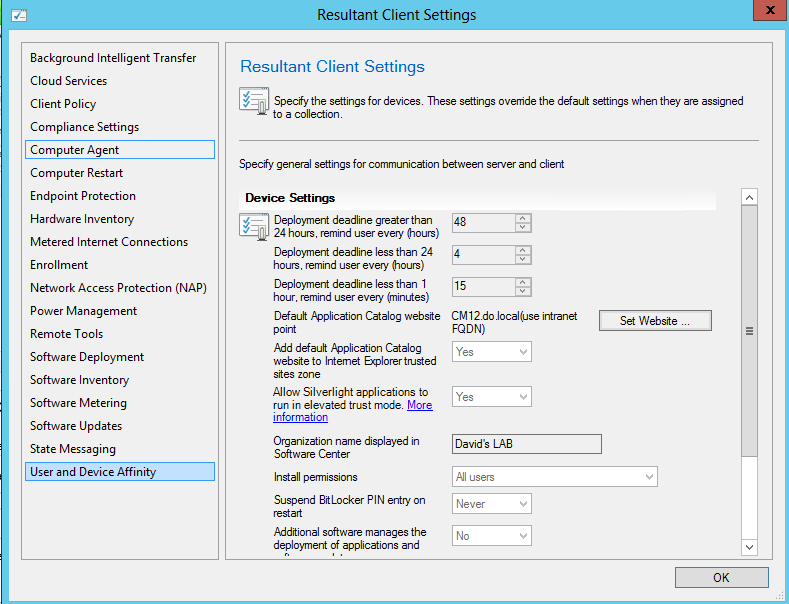Click the OK button
Screen dimensions: 789x604
pyautogui.click(x=722, y=577)
